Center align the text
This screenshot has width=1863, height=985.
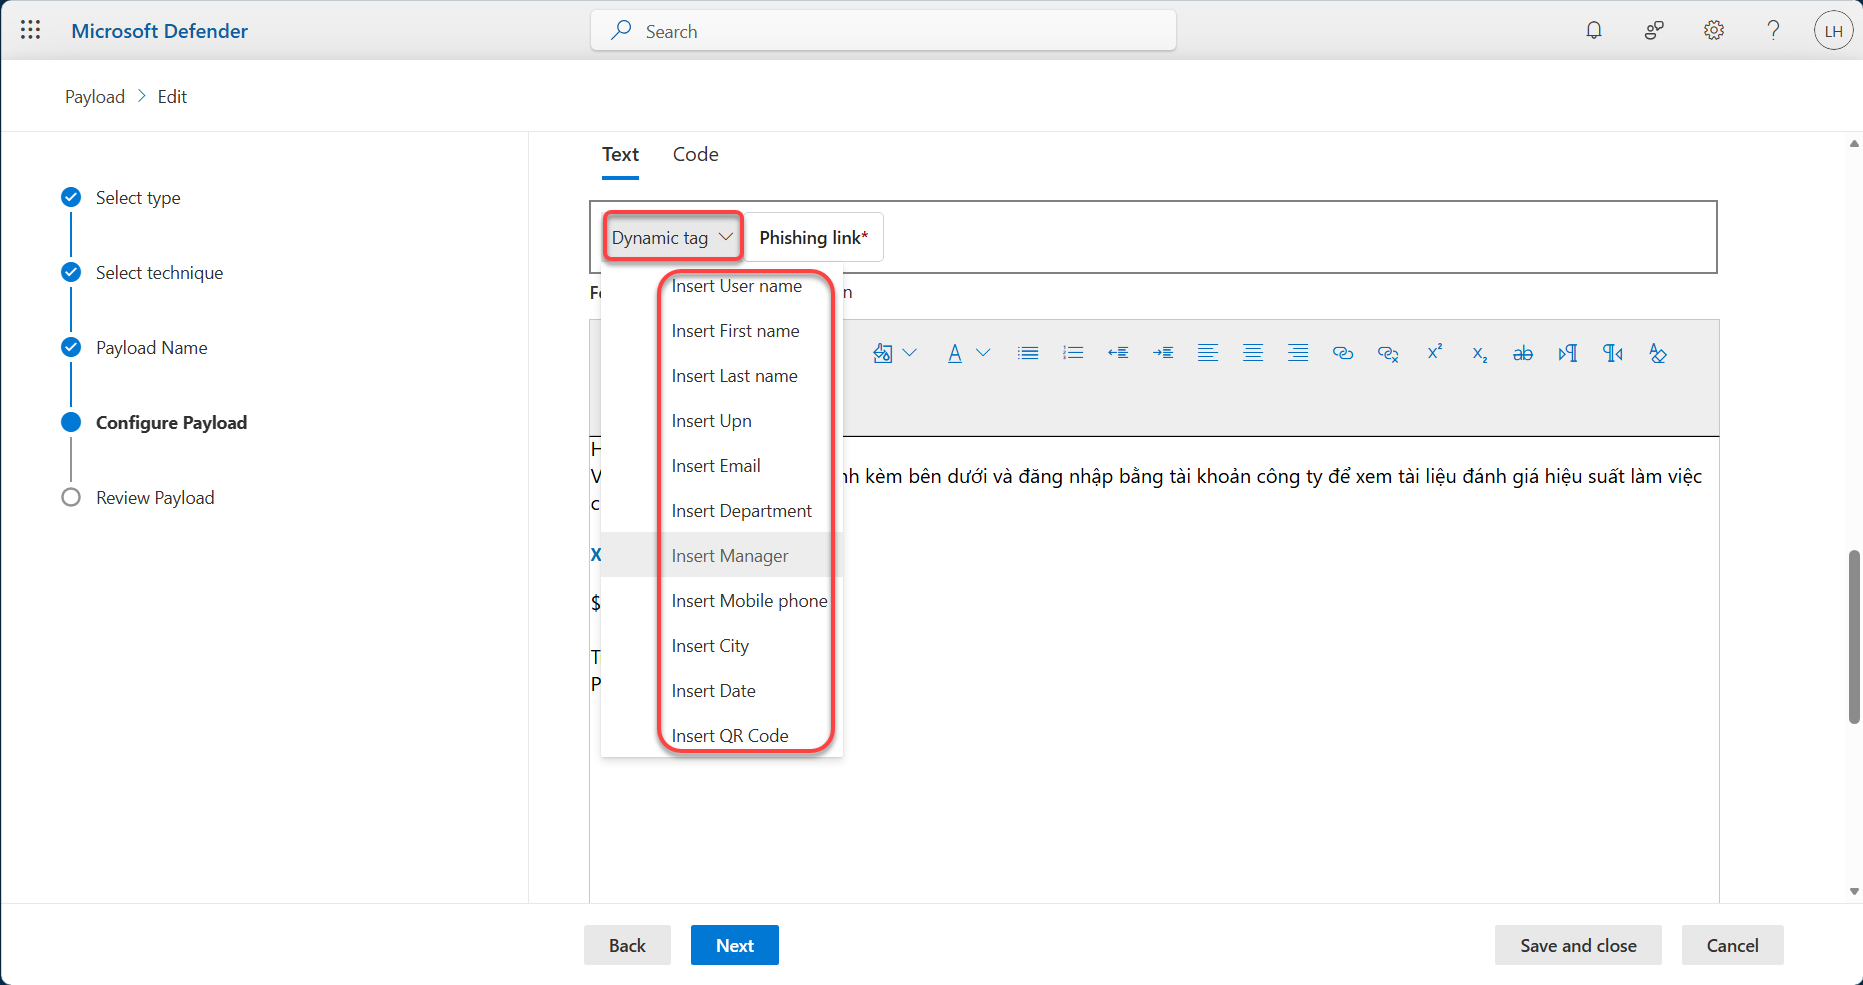pyautogui.click(x=1253, y=353)
